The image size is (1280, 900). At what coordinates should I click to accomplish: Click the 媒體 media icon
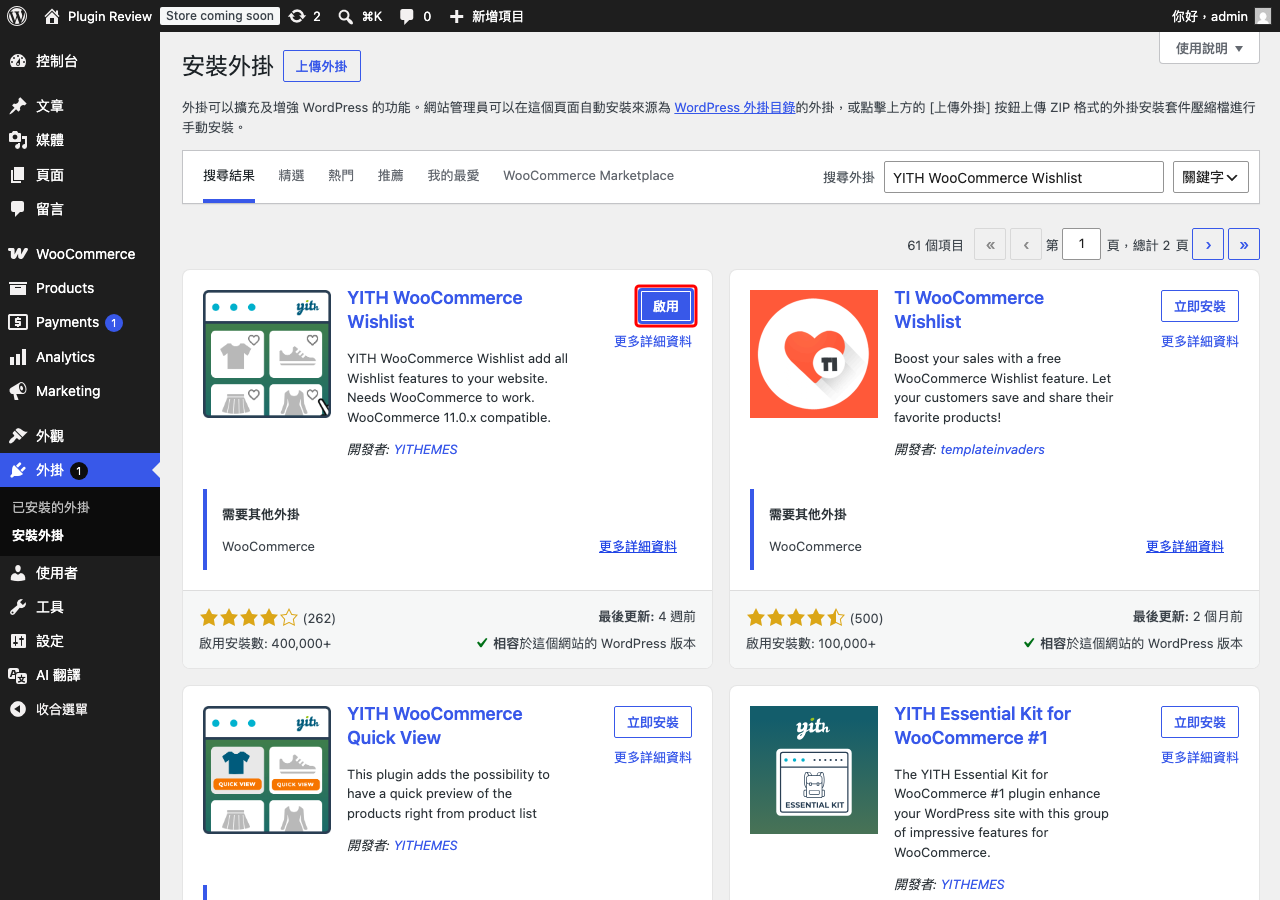[x=18, y=140]
